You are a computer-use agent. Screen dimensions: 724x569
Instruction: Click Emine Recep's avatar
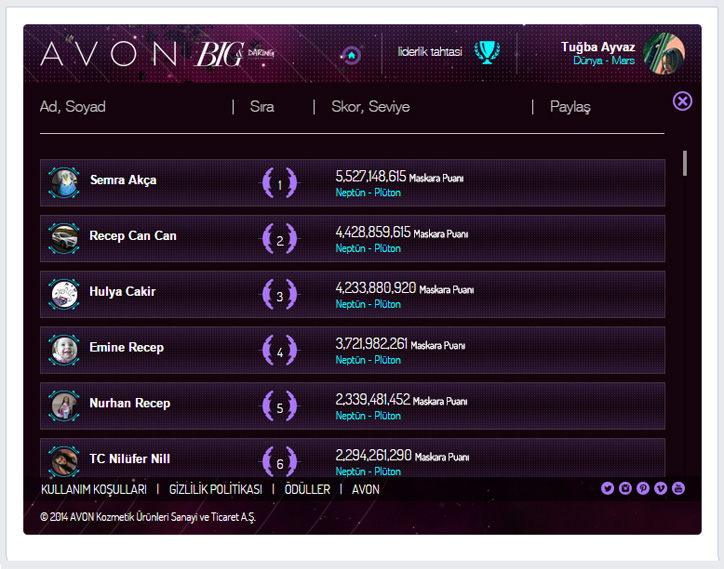(64, 350)
